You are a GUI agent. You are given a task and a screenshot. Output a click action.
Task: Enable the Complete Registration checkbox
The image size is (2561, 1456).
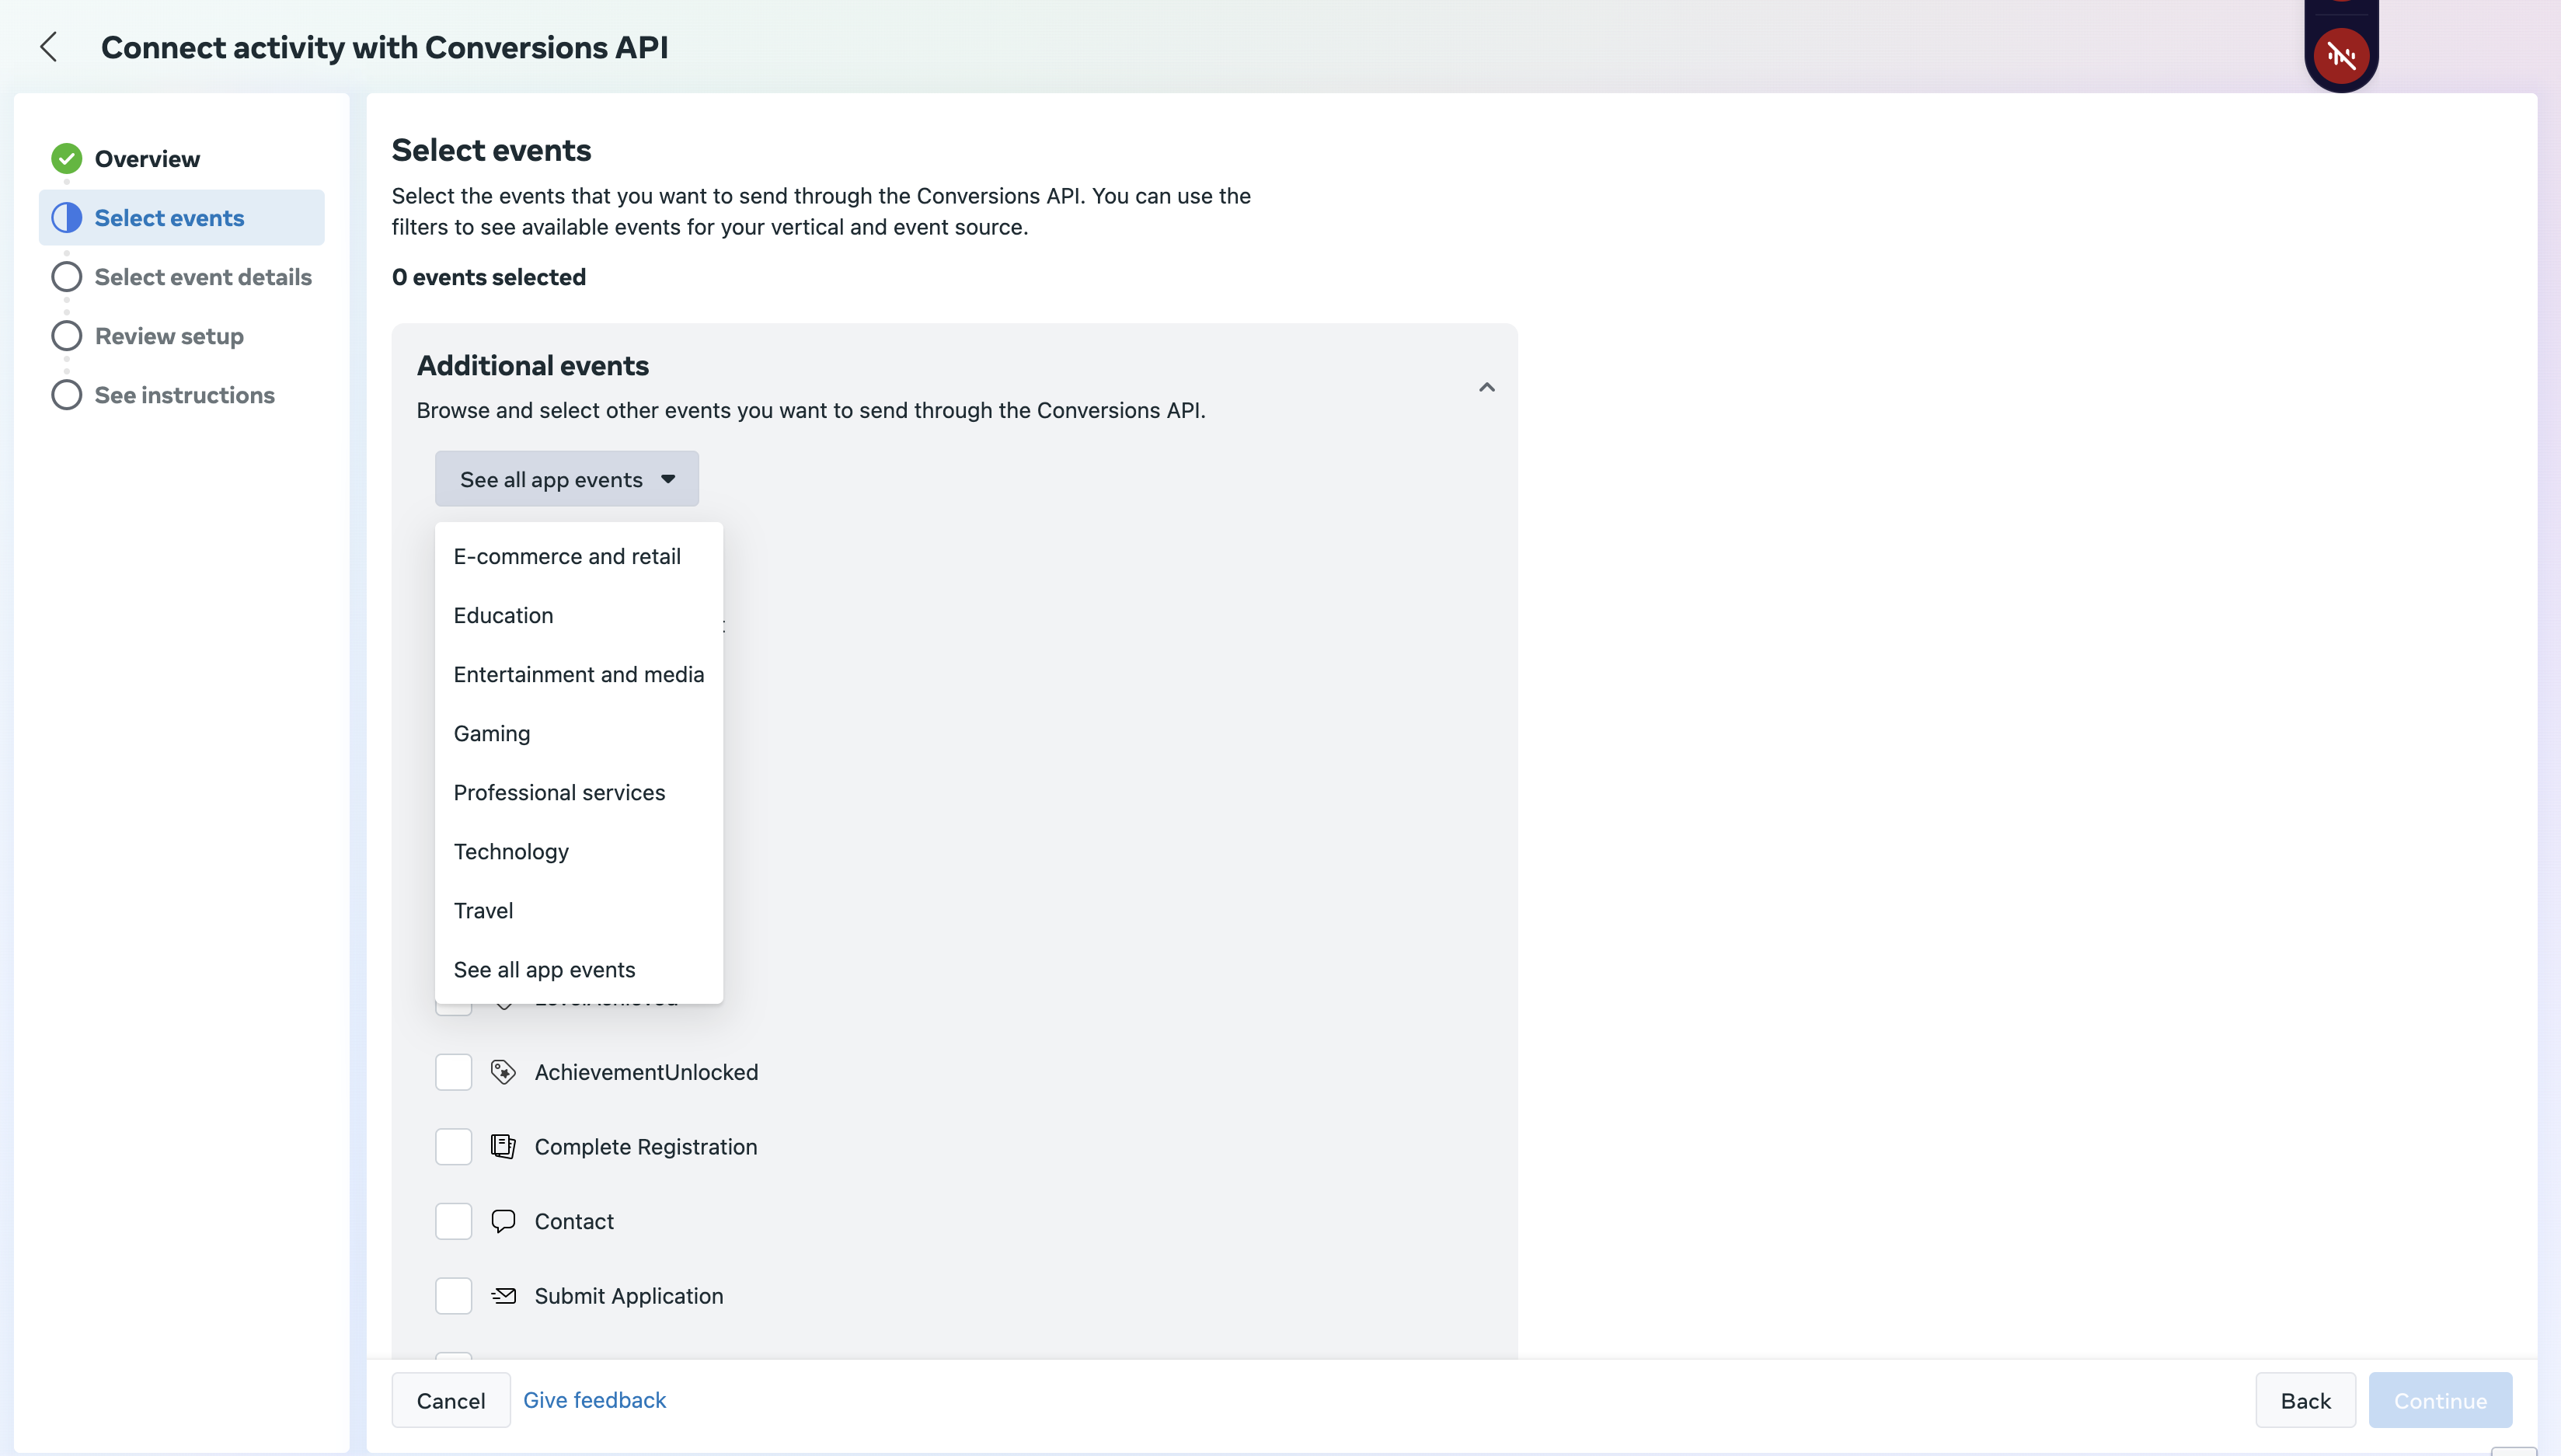click(453, 1147)
